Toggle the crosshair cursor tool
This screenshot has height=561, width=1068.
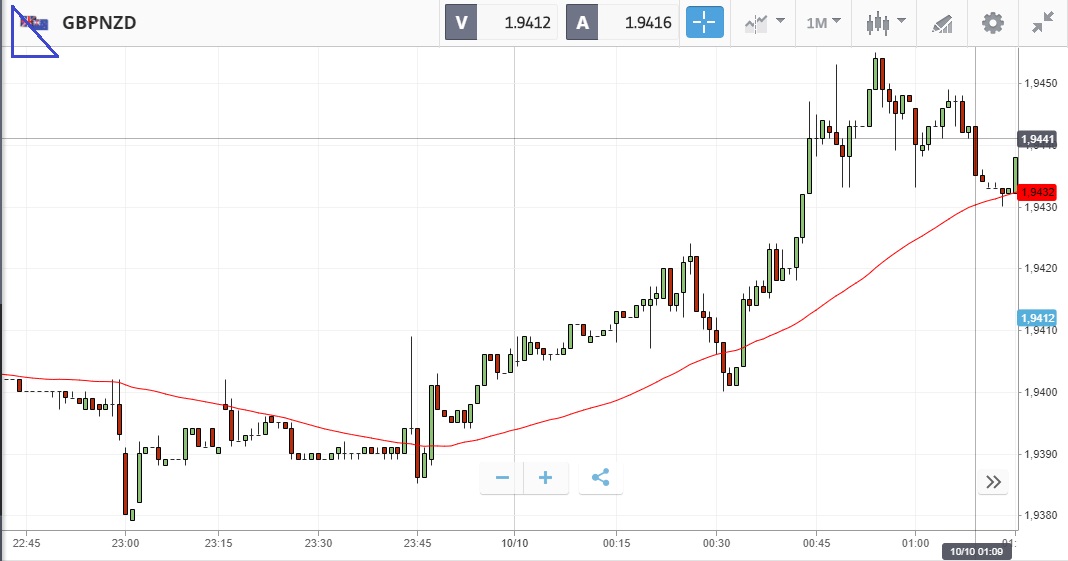click(x=704, y=22)
